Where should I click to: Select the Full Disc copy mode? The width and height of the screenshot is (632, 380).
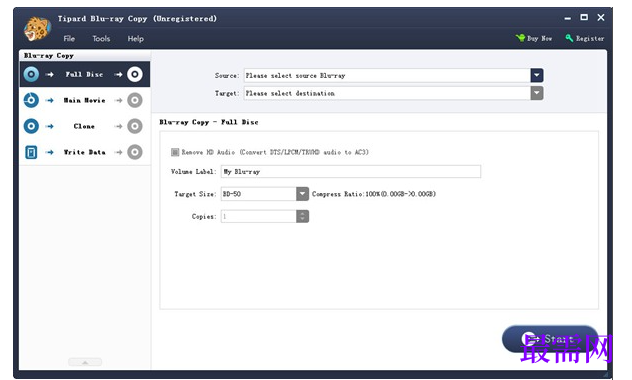pyautogui.click(x=85, y=74)
